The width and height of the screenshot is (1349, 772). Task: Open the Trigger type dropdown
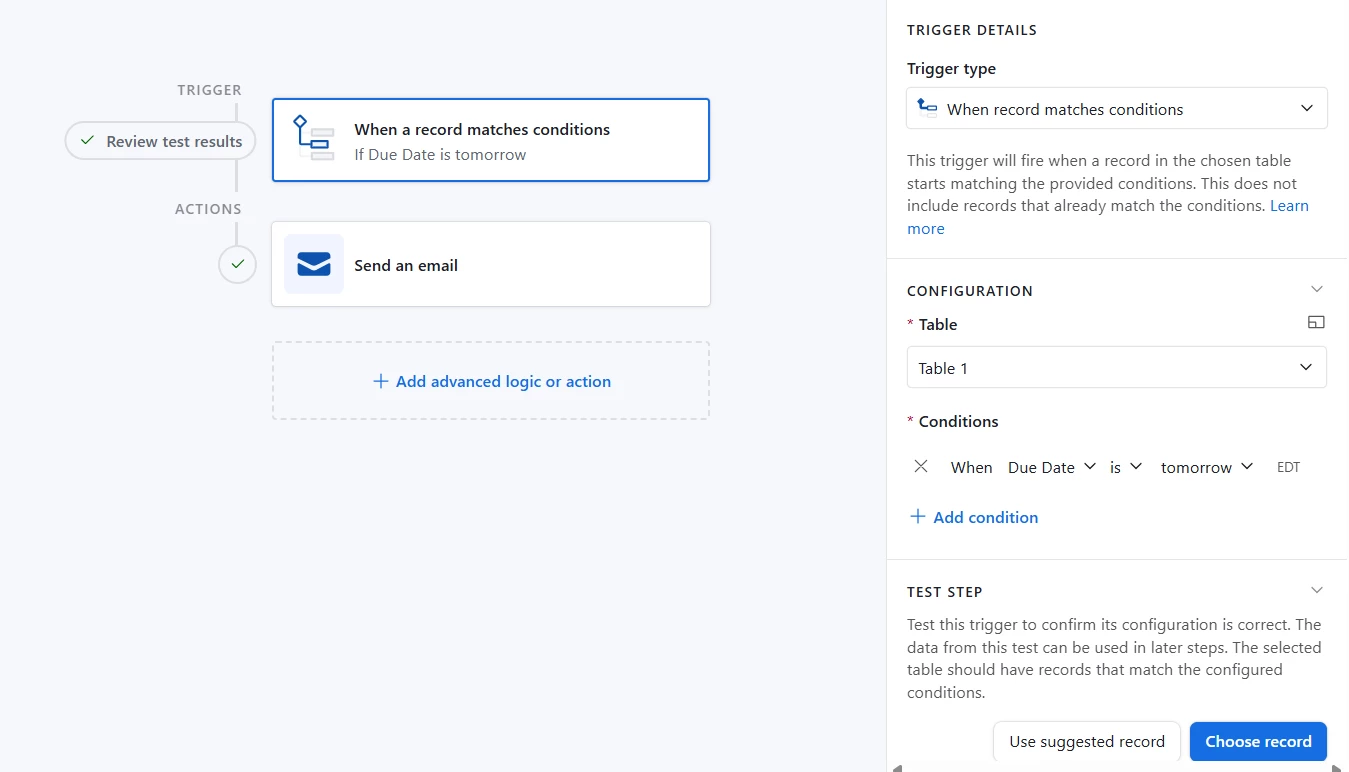[x=1116, y=109]
